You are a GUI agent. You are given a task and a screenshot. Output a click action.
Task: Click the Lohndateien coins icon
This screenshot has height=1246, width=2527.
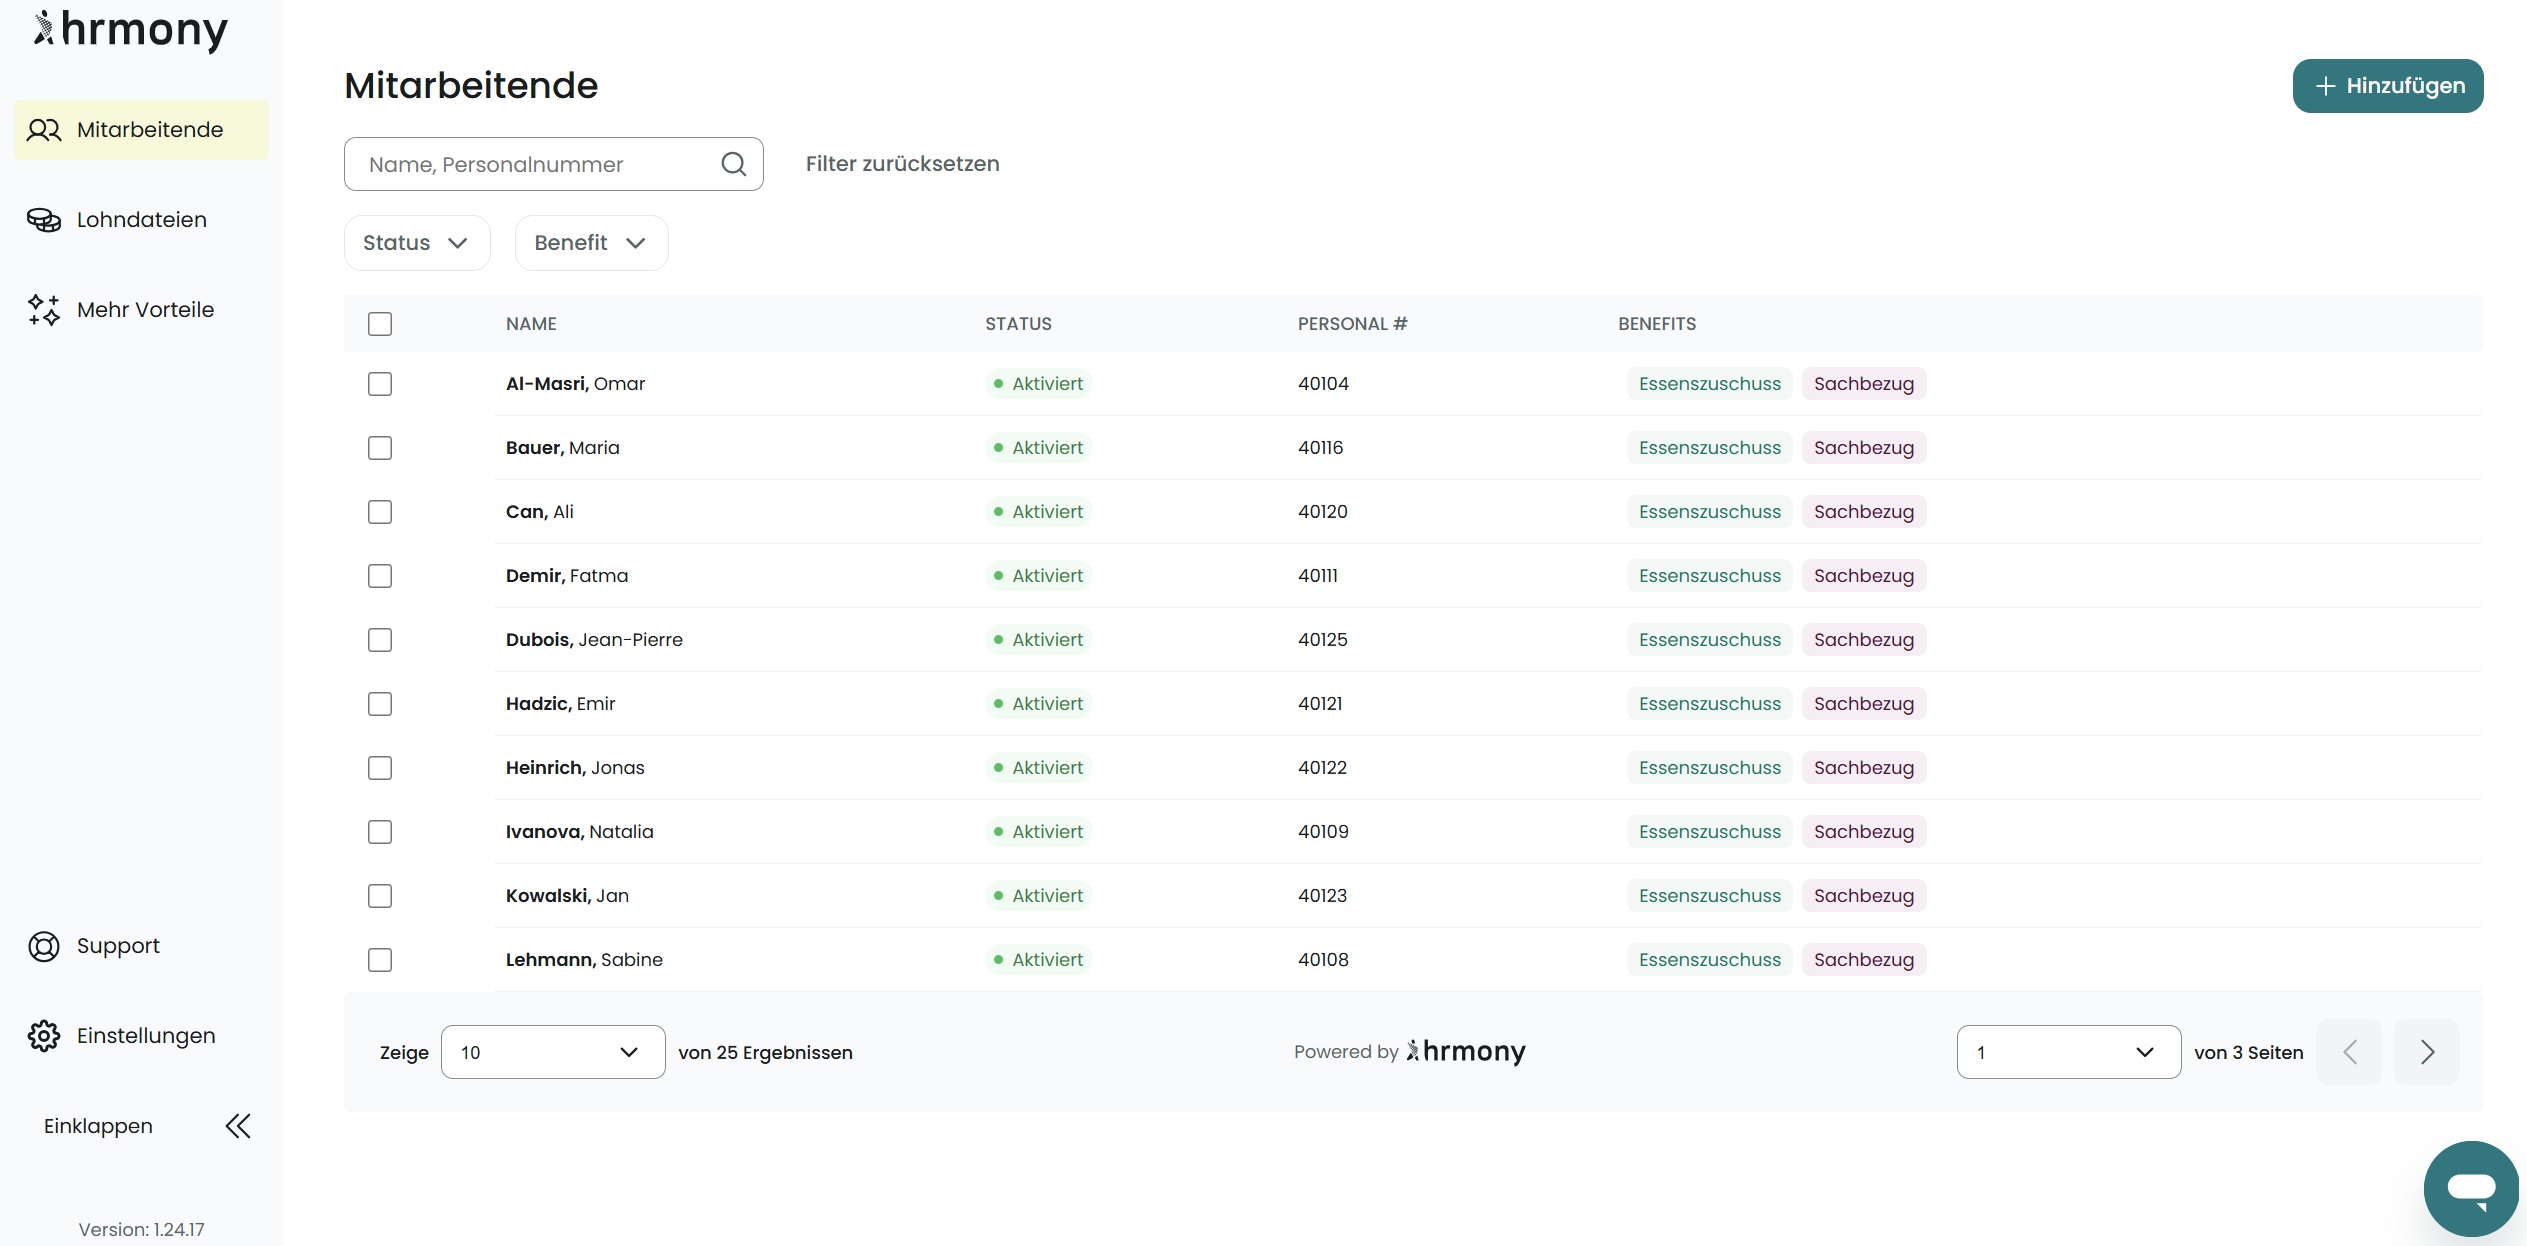point(44,220)
